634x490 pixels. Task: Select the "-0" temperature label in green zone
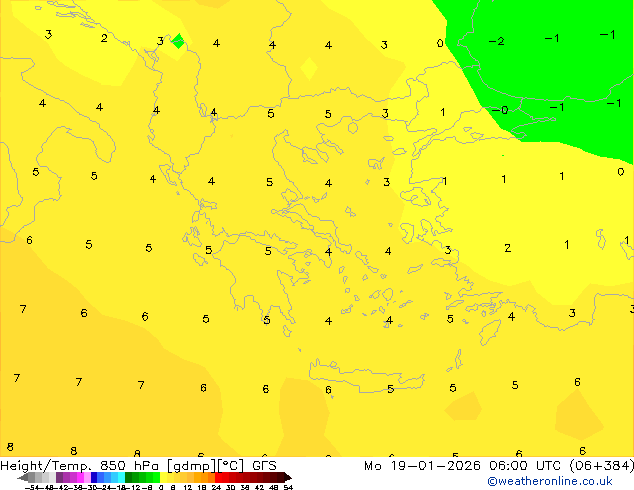(x=500, y=110)
